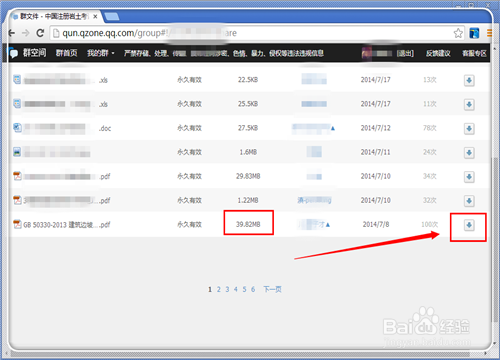
Task: Open the blue browser extension icon
Action: click(474, 33)
